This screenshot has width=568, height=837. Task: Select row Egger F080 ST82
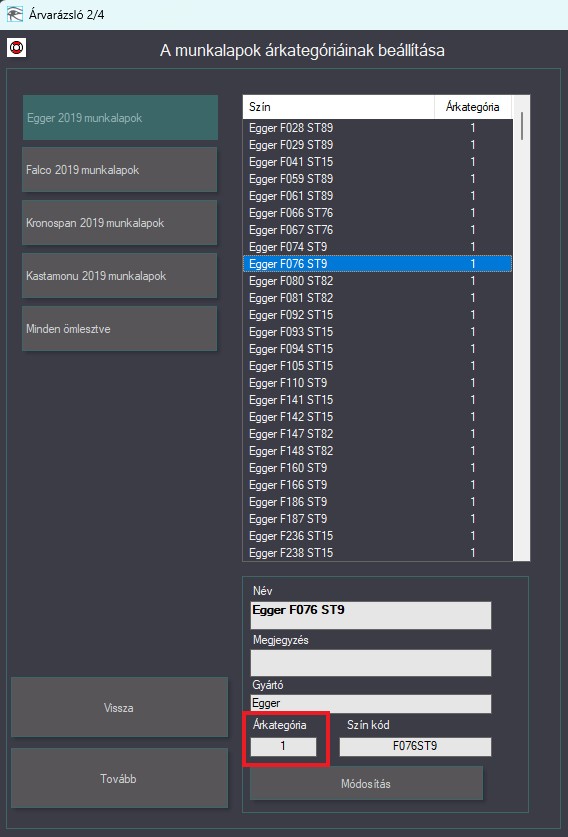click(377, 281)
